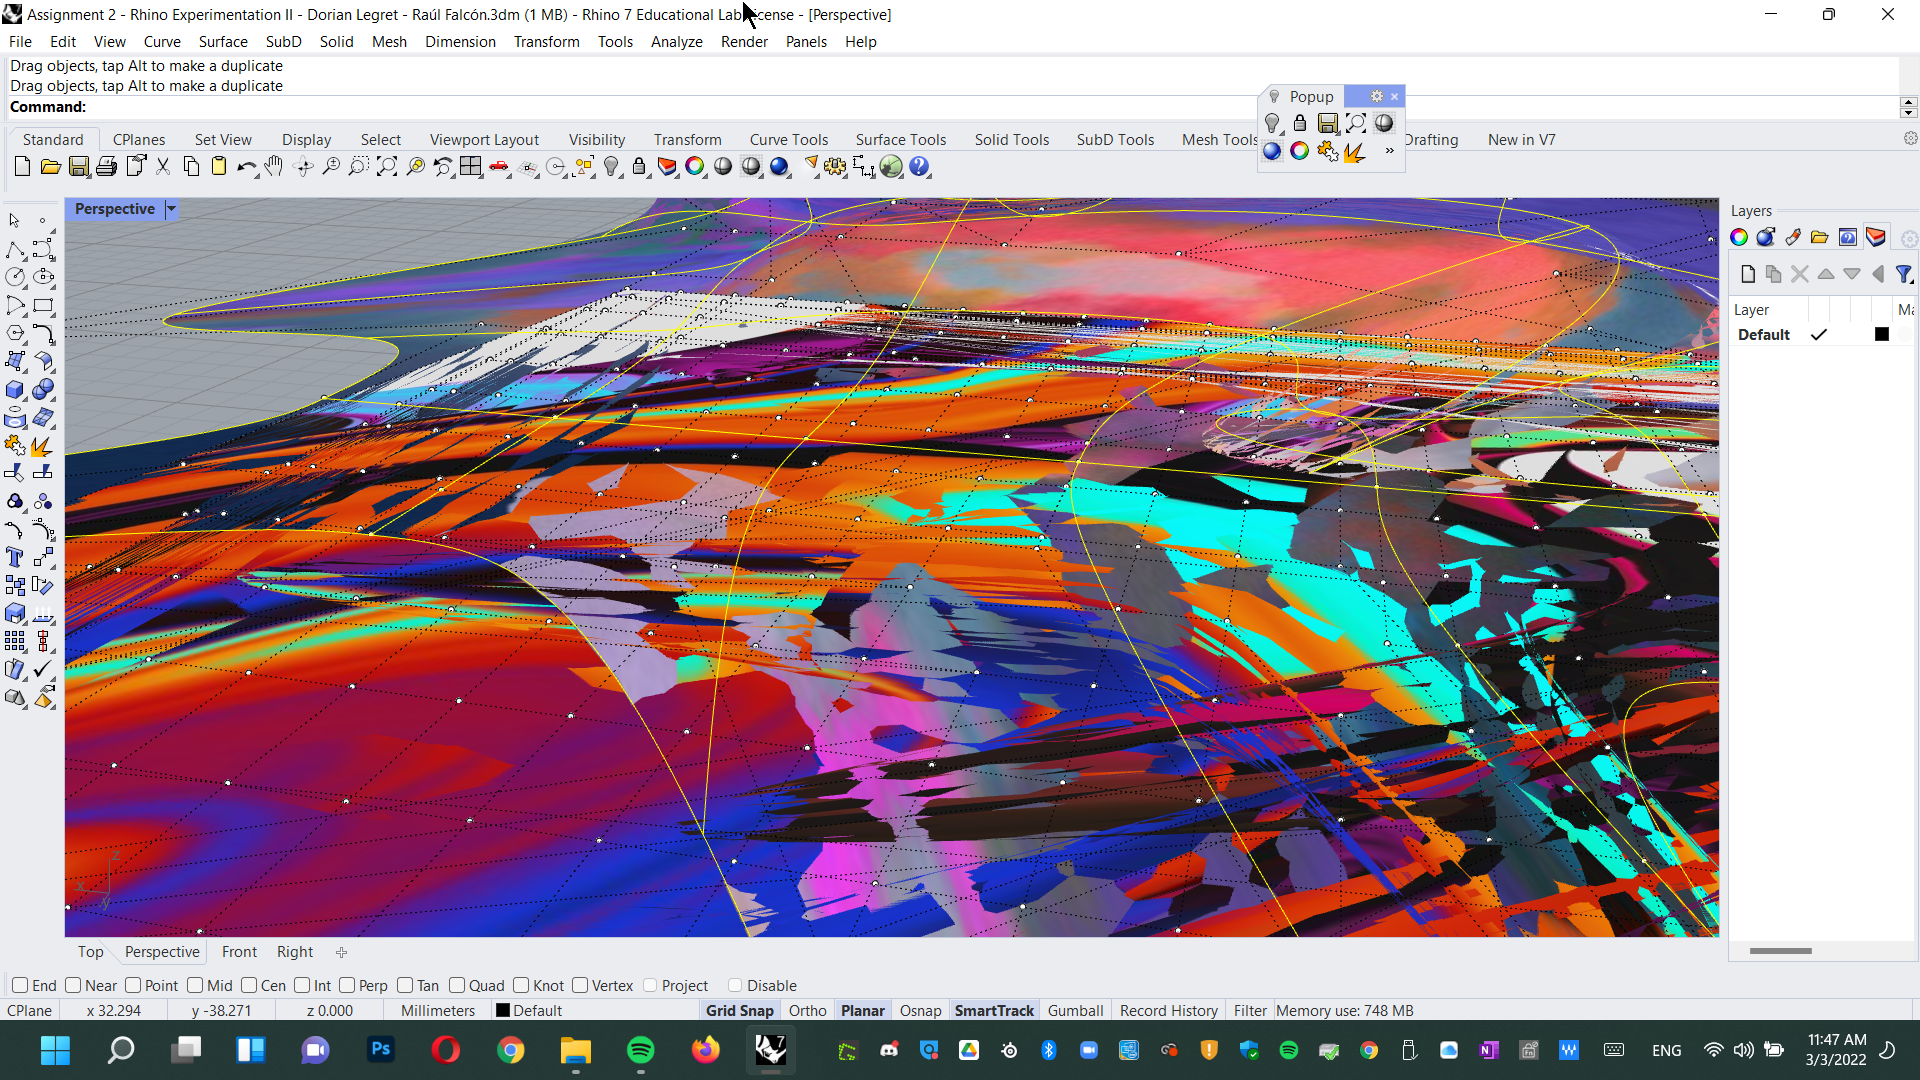Image resolution: width=1920 pixels, height=1080 pixels.
Task: Toggle Gumball in status bar
Action: [x=1075, y=1011]
